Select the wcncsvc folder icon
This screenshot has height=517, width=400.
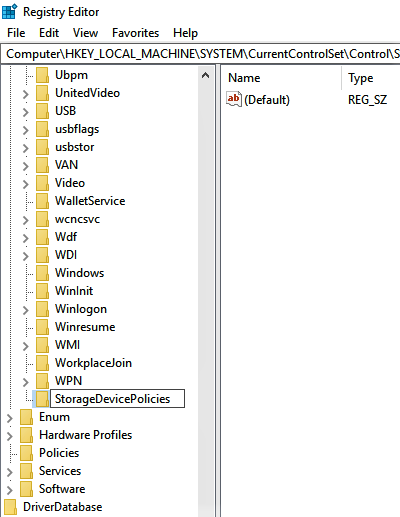coord(42,219)
